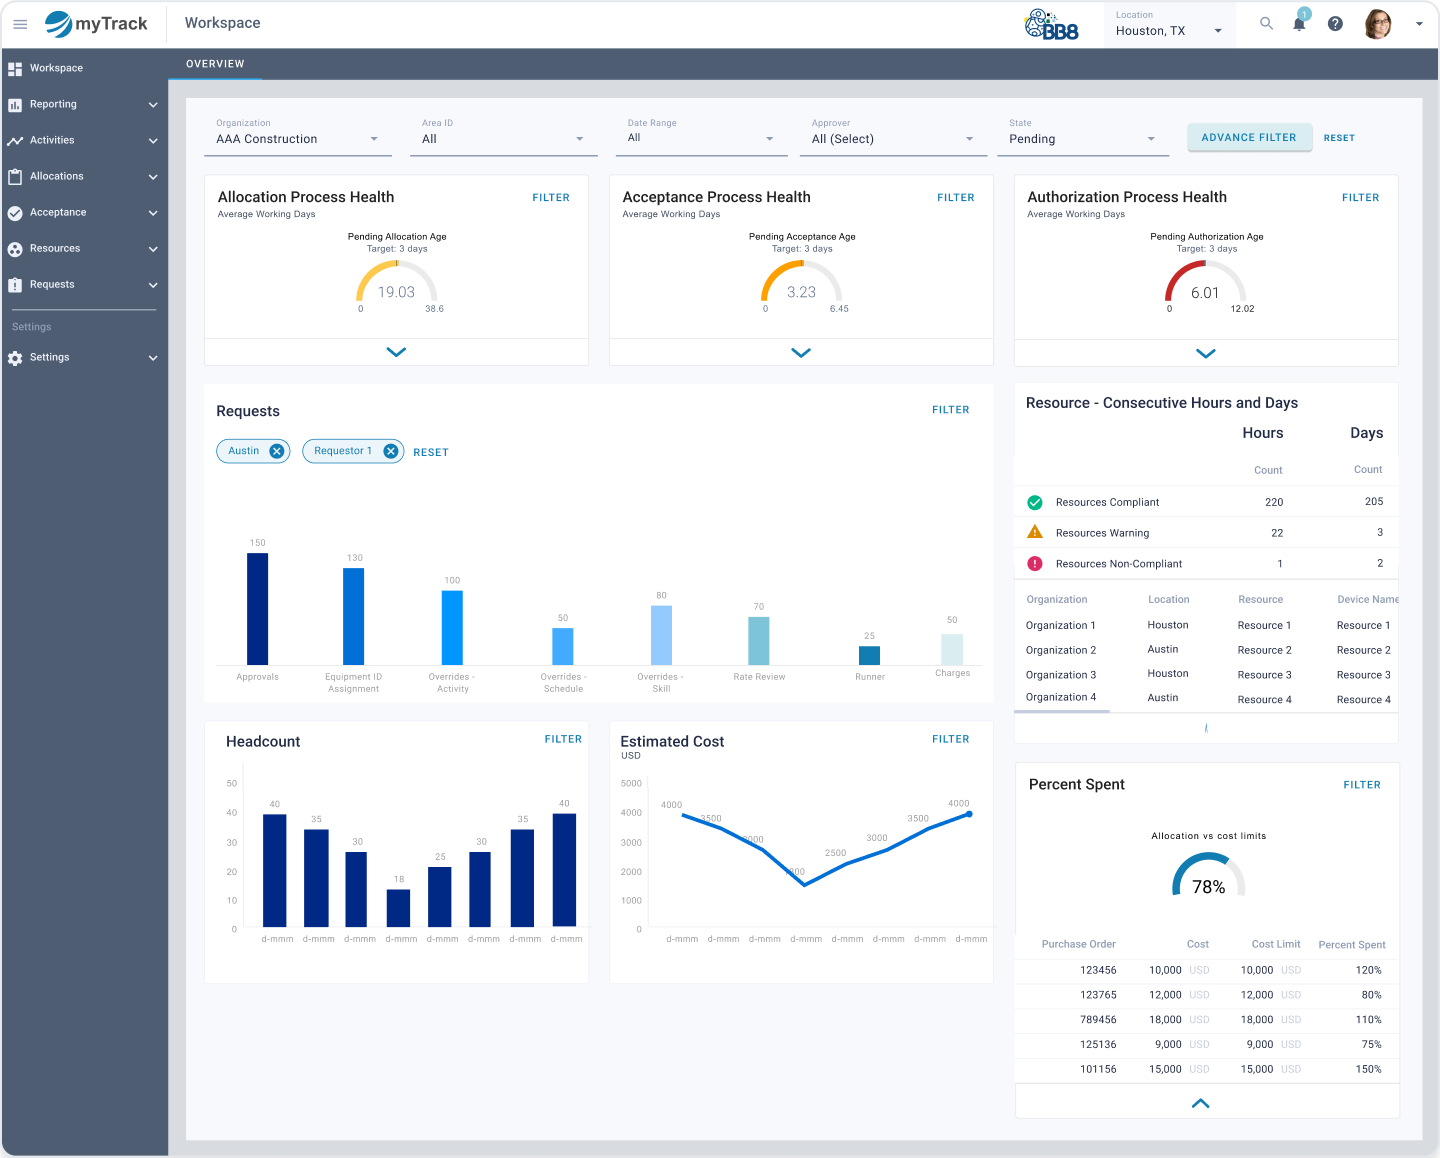
Task: Click the BB8 company logo
Action: click(1051, 25)
